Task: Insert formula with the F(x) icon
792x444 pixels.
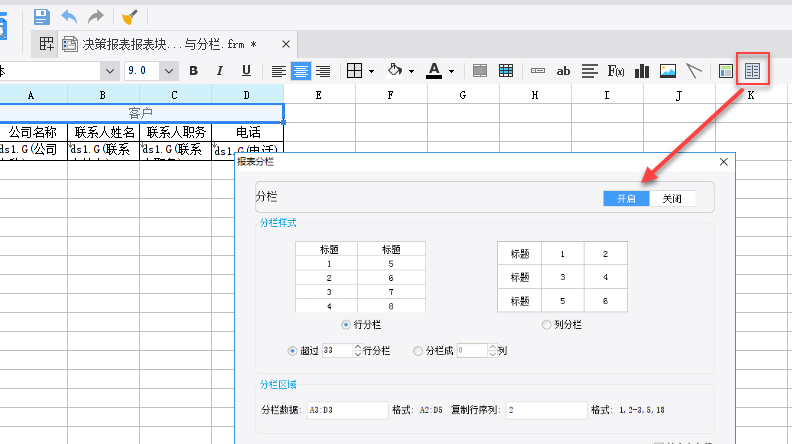Action: point(616,71)
